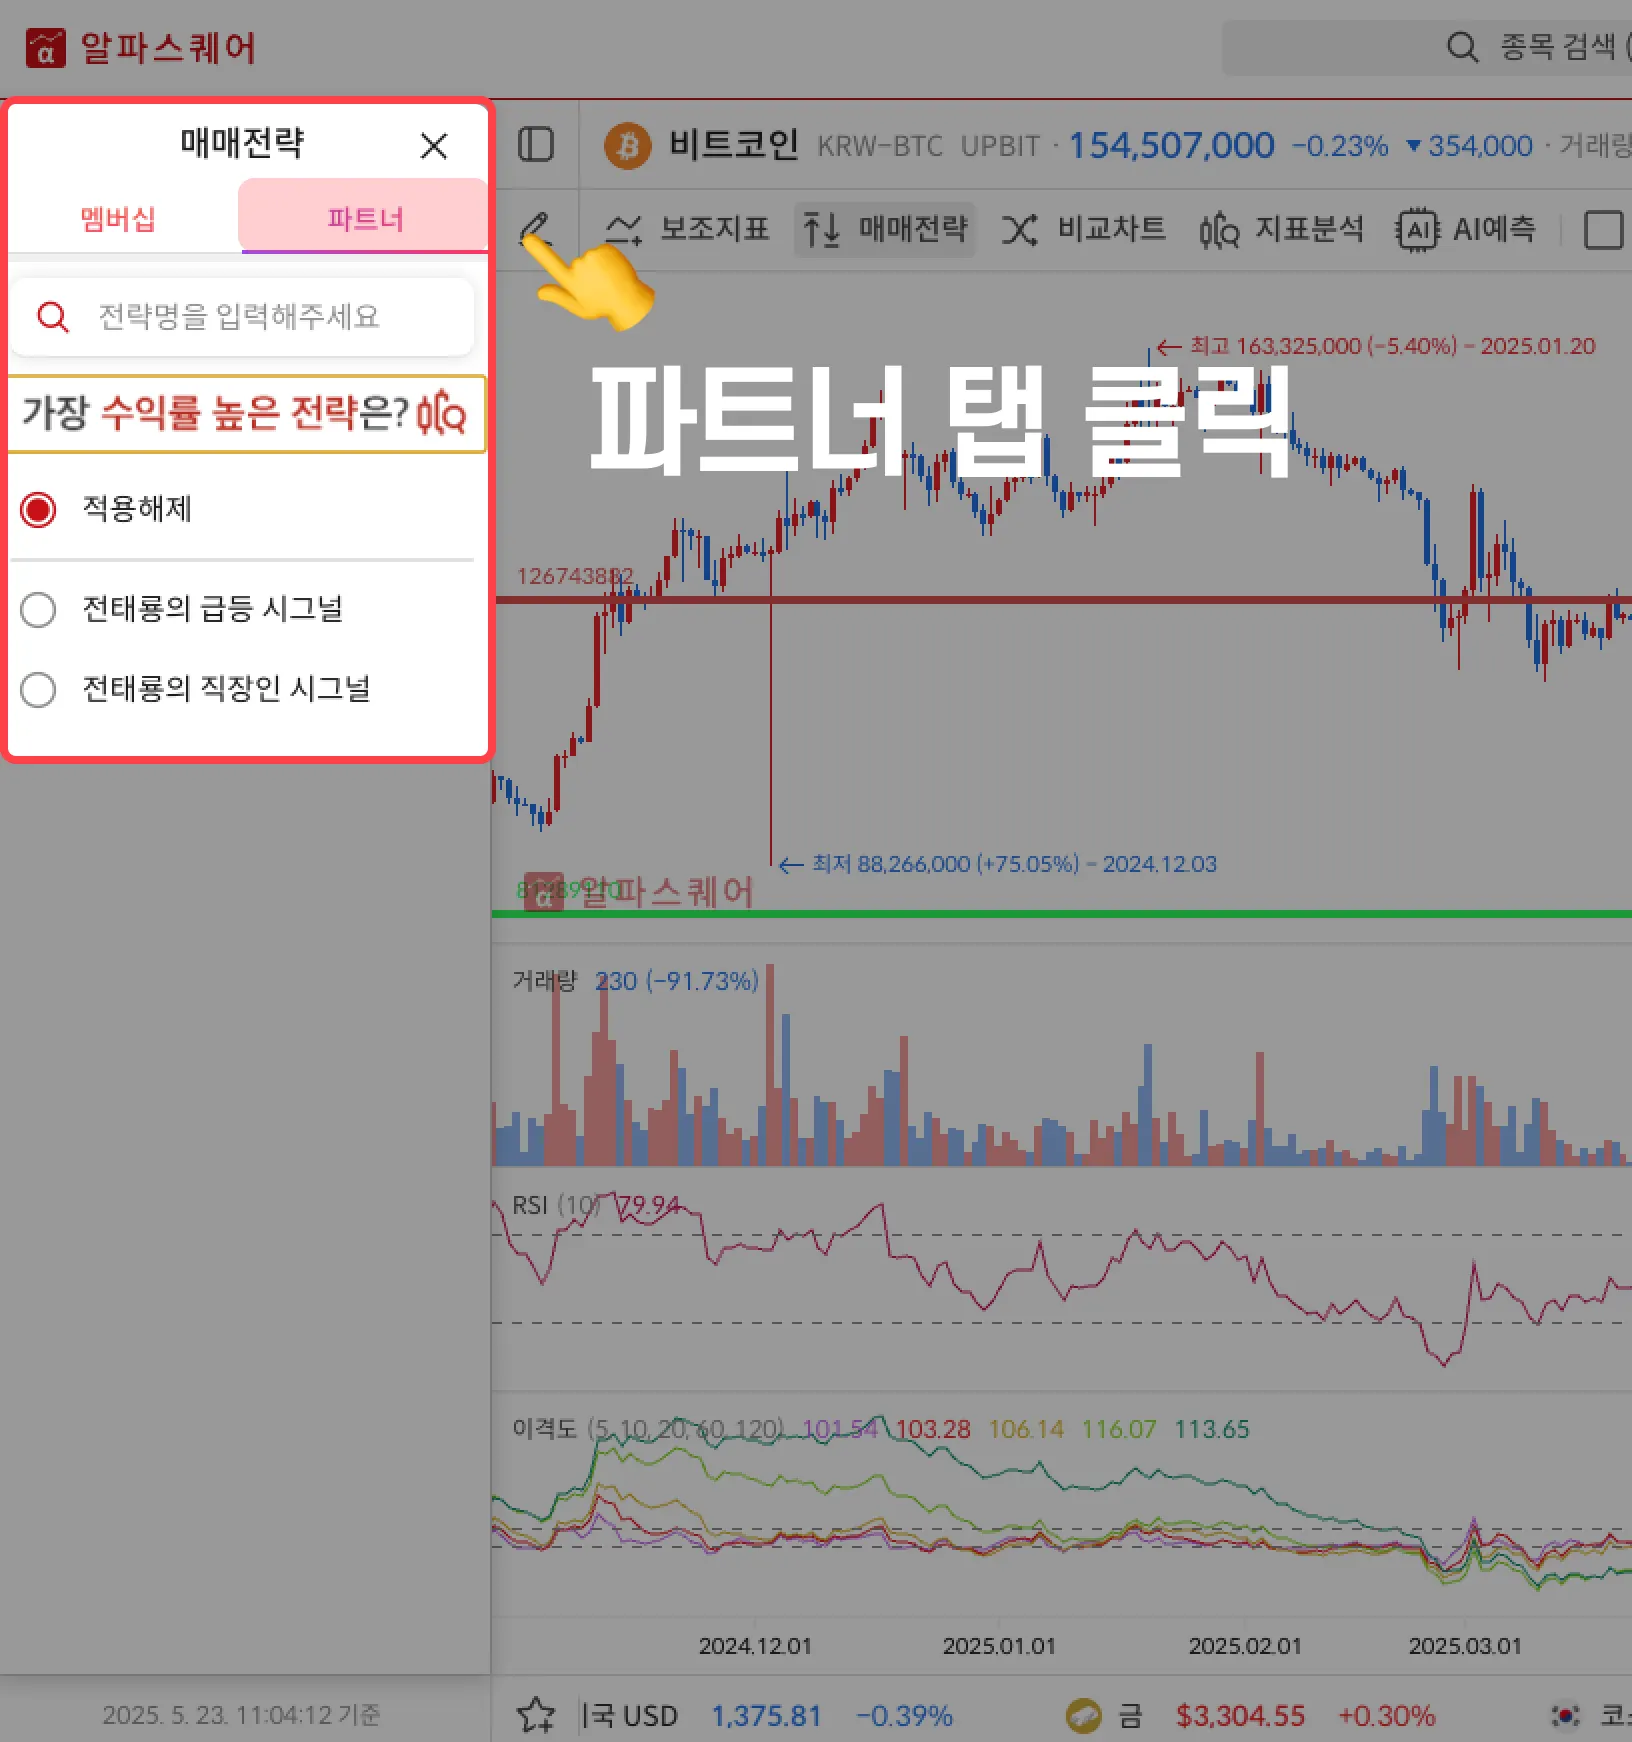Click the strategy name search field
This screenshot has width=1632, height=1742.
pos(242,317)
